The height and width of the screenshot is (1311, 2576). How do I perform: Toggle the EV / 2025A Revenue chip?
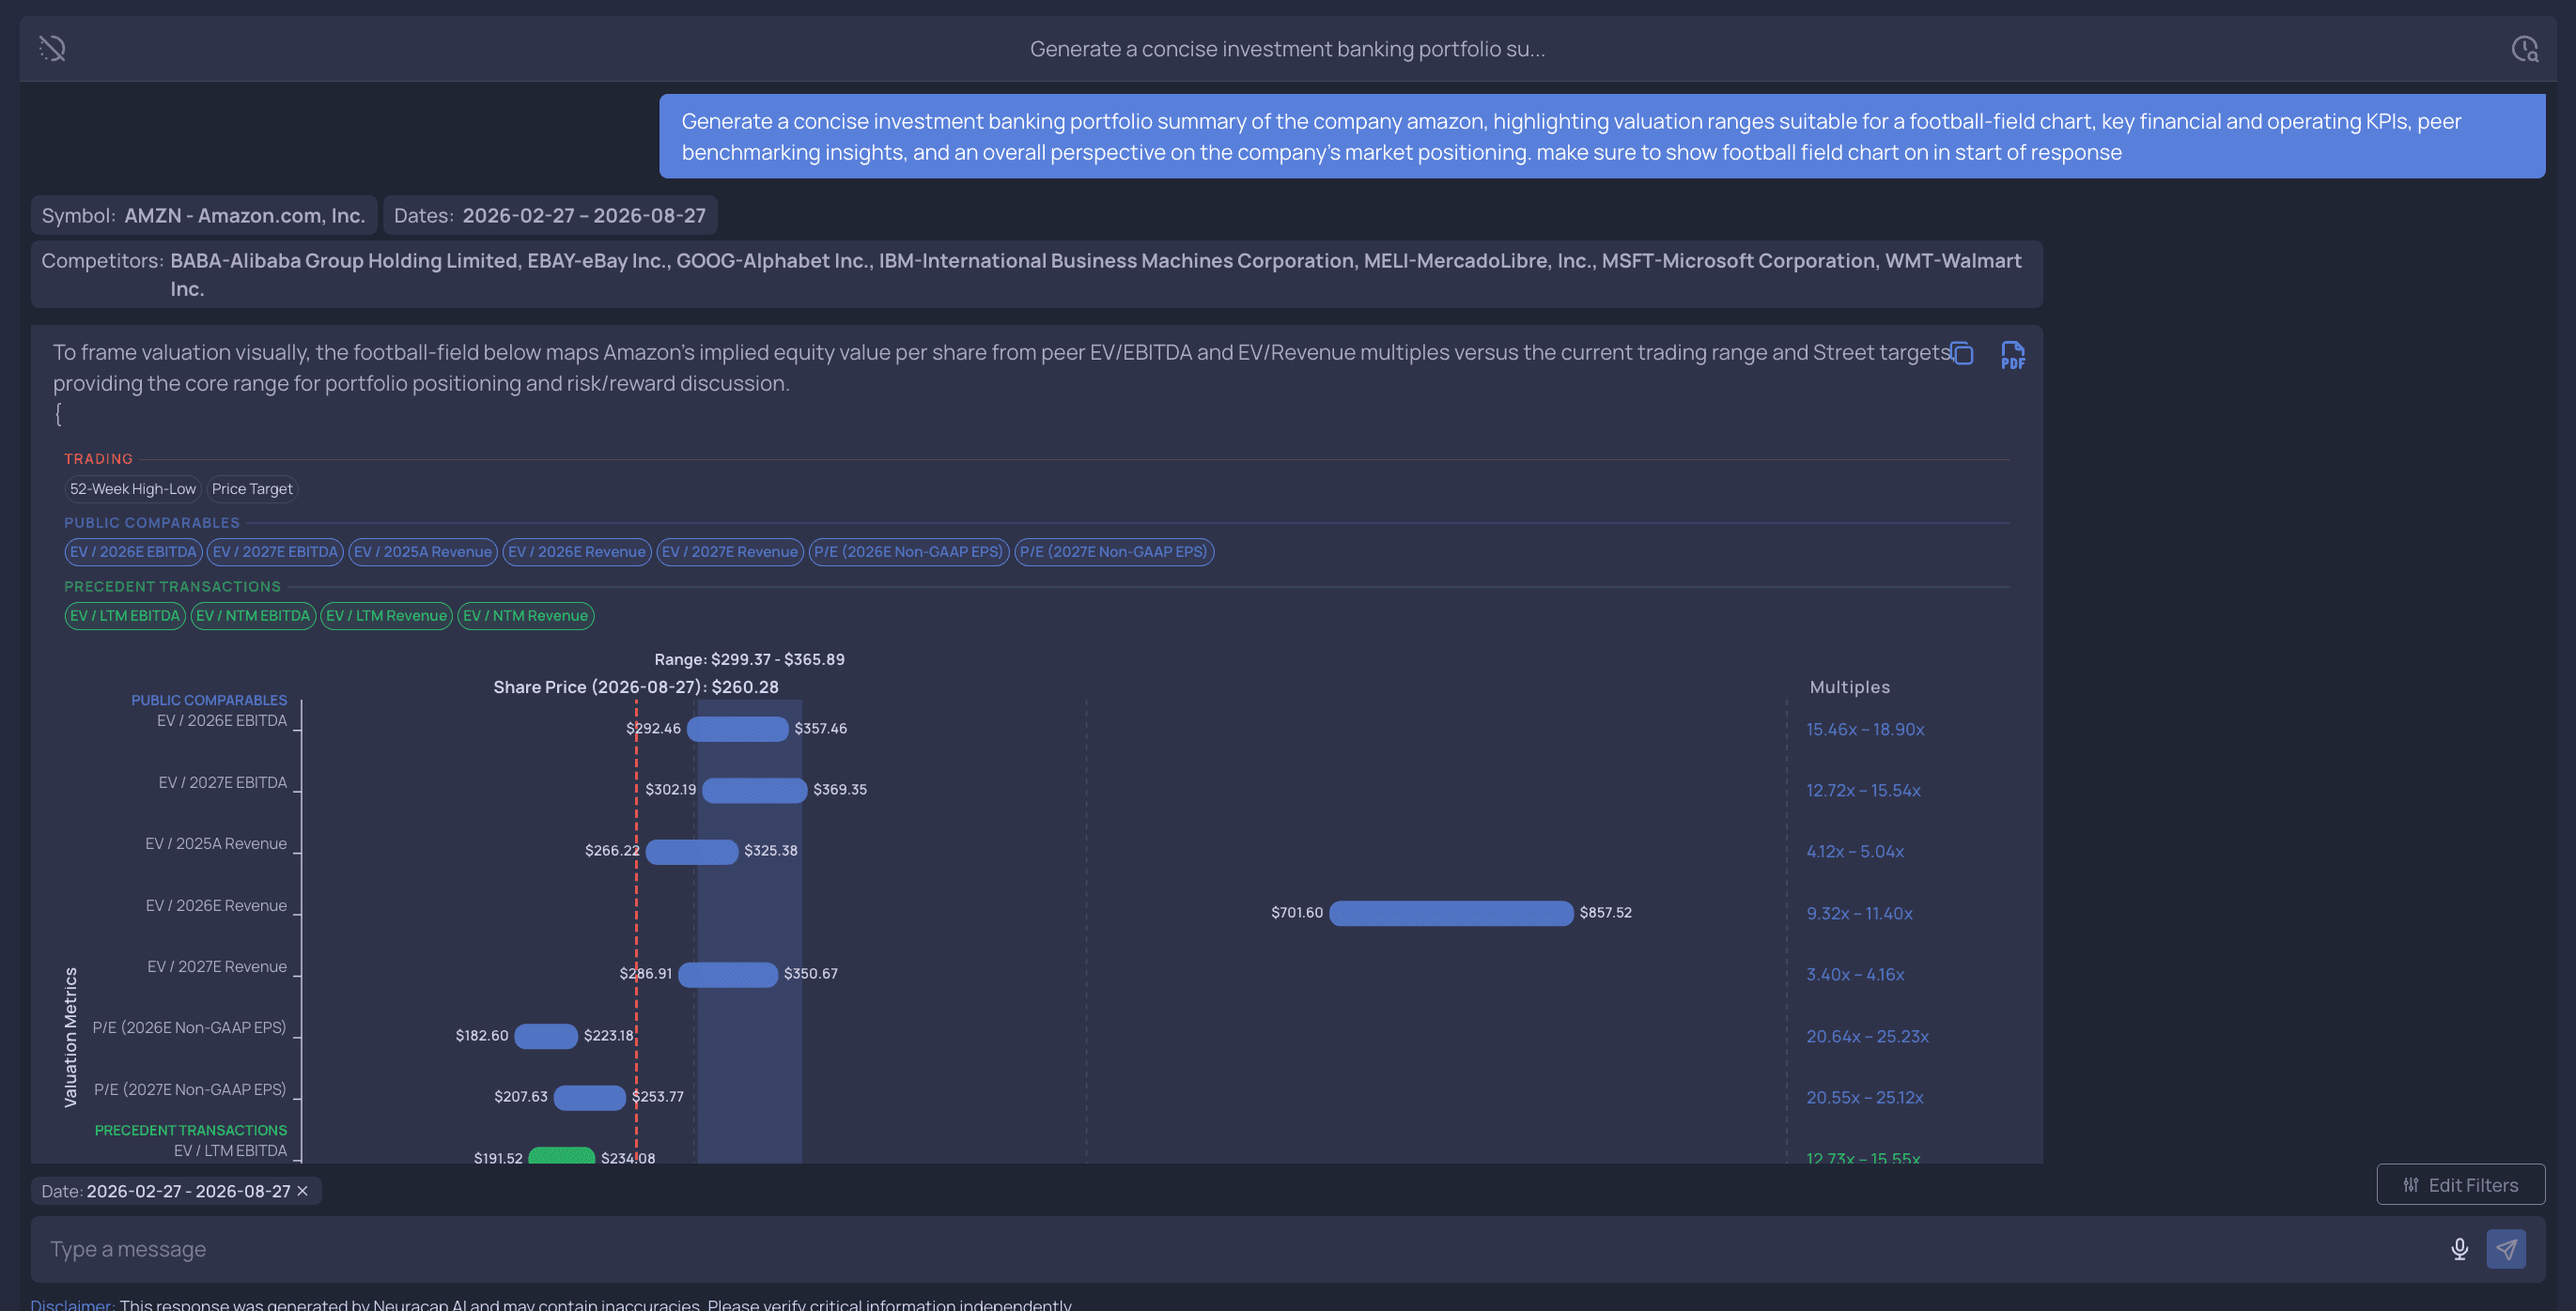423,552
